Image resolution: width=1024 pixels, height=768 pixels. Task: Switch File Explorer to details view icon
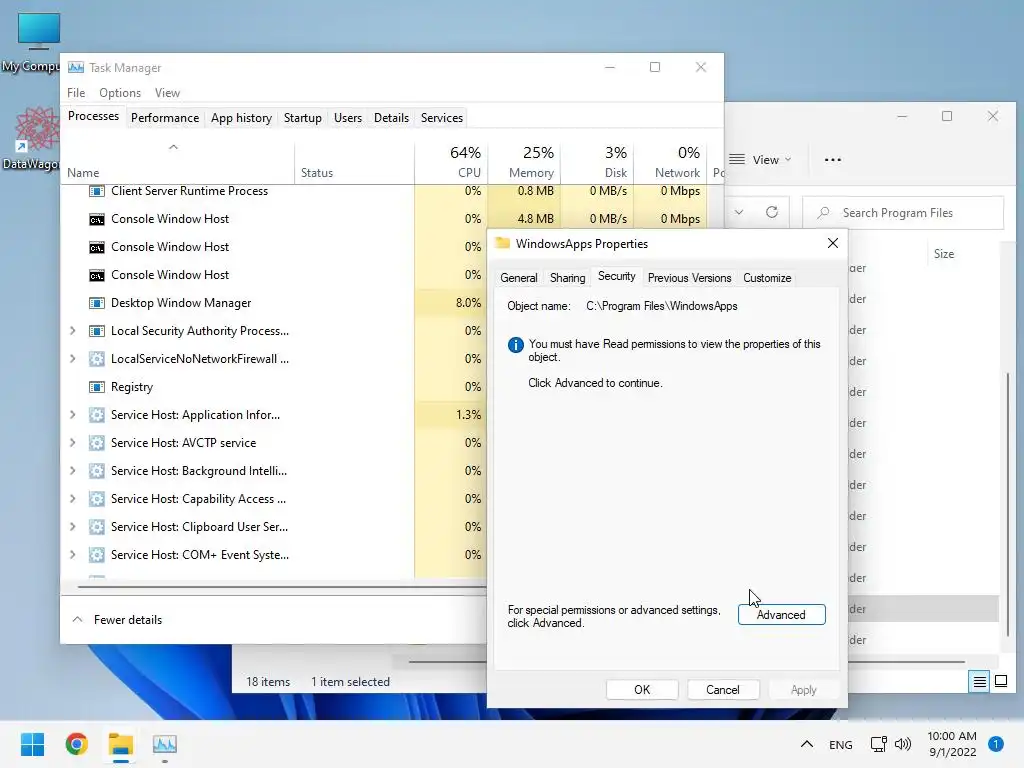point(980,682)
